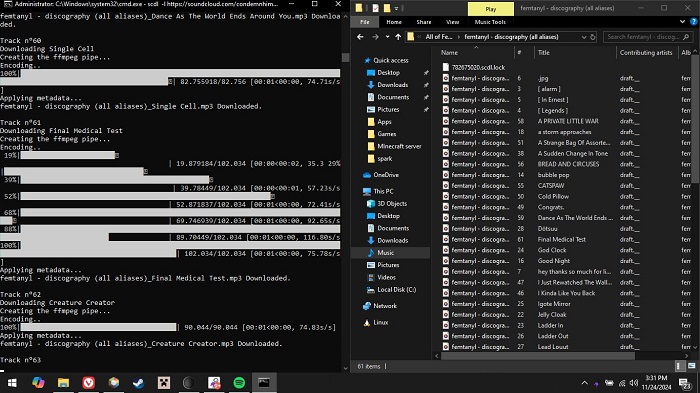Viewport: 700px width, 393px height.
Task: Switch to details view layout button
Action: click(679, 366)
